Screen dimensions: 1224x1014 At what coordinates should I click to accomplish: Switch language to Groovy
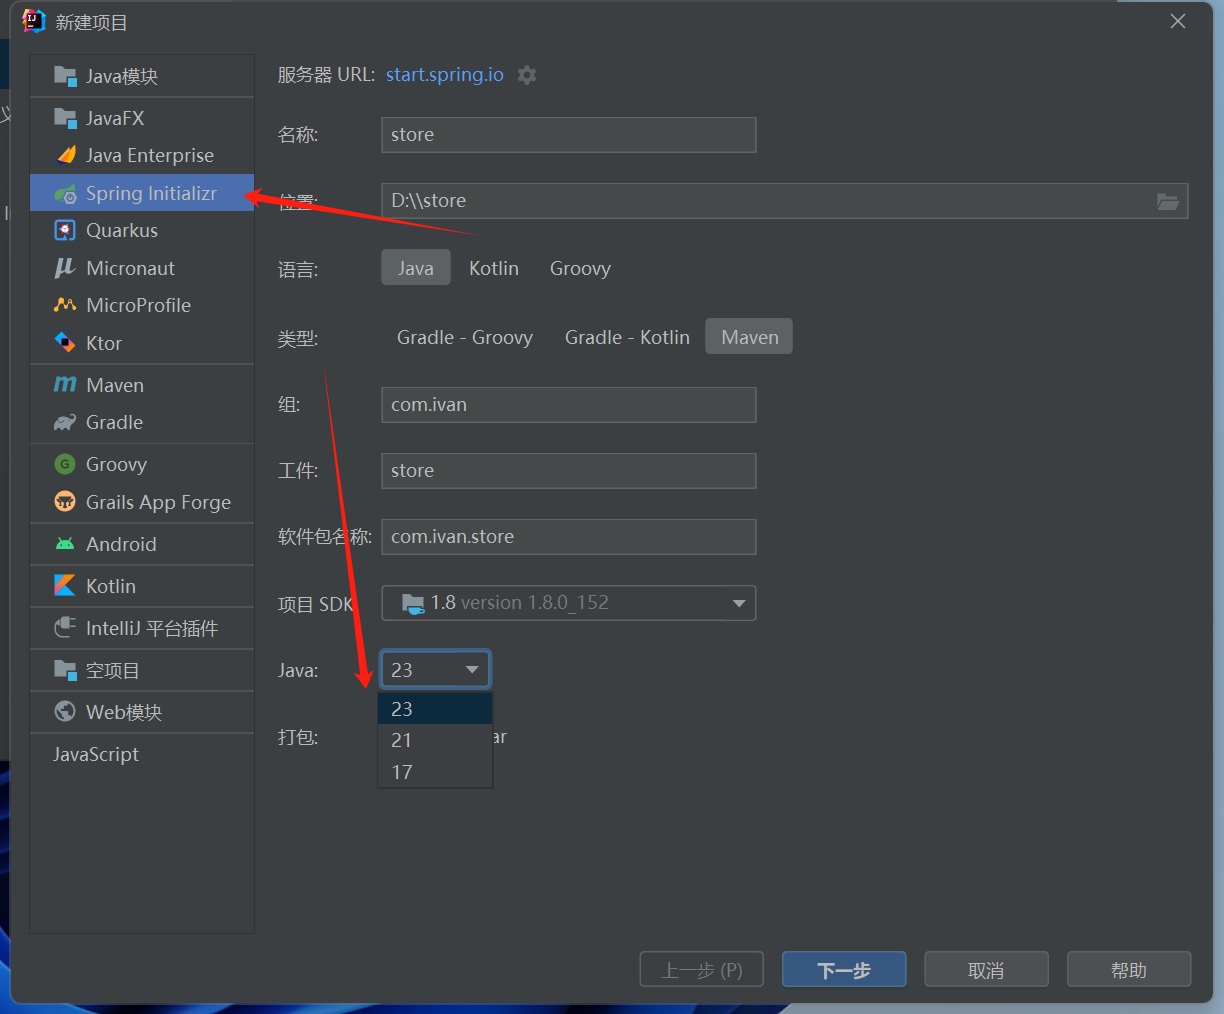tap(580, 268)
